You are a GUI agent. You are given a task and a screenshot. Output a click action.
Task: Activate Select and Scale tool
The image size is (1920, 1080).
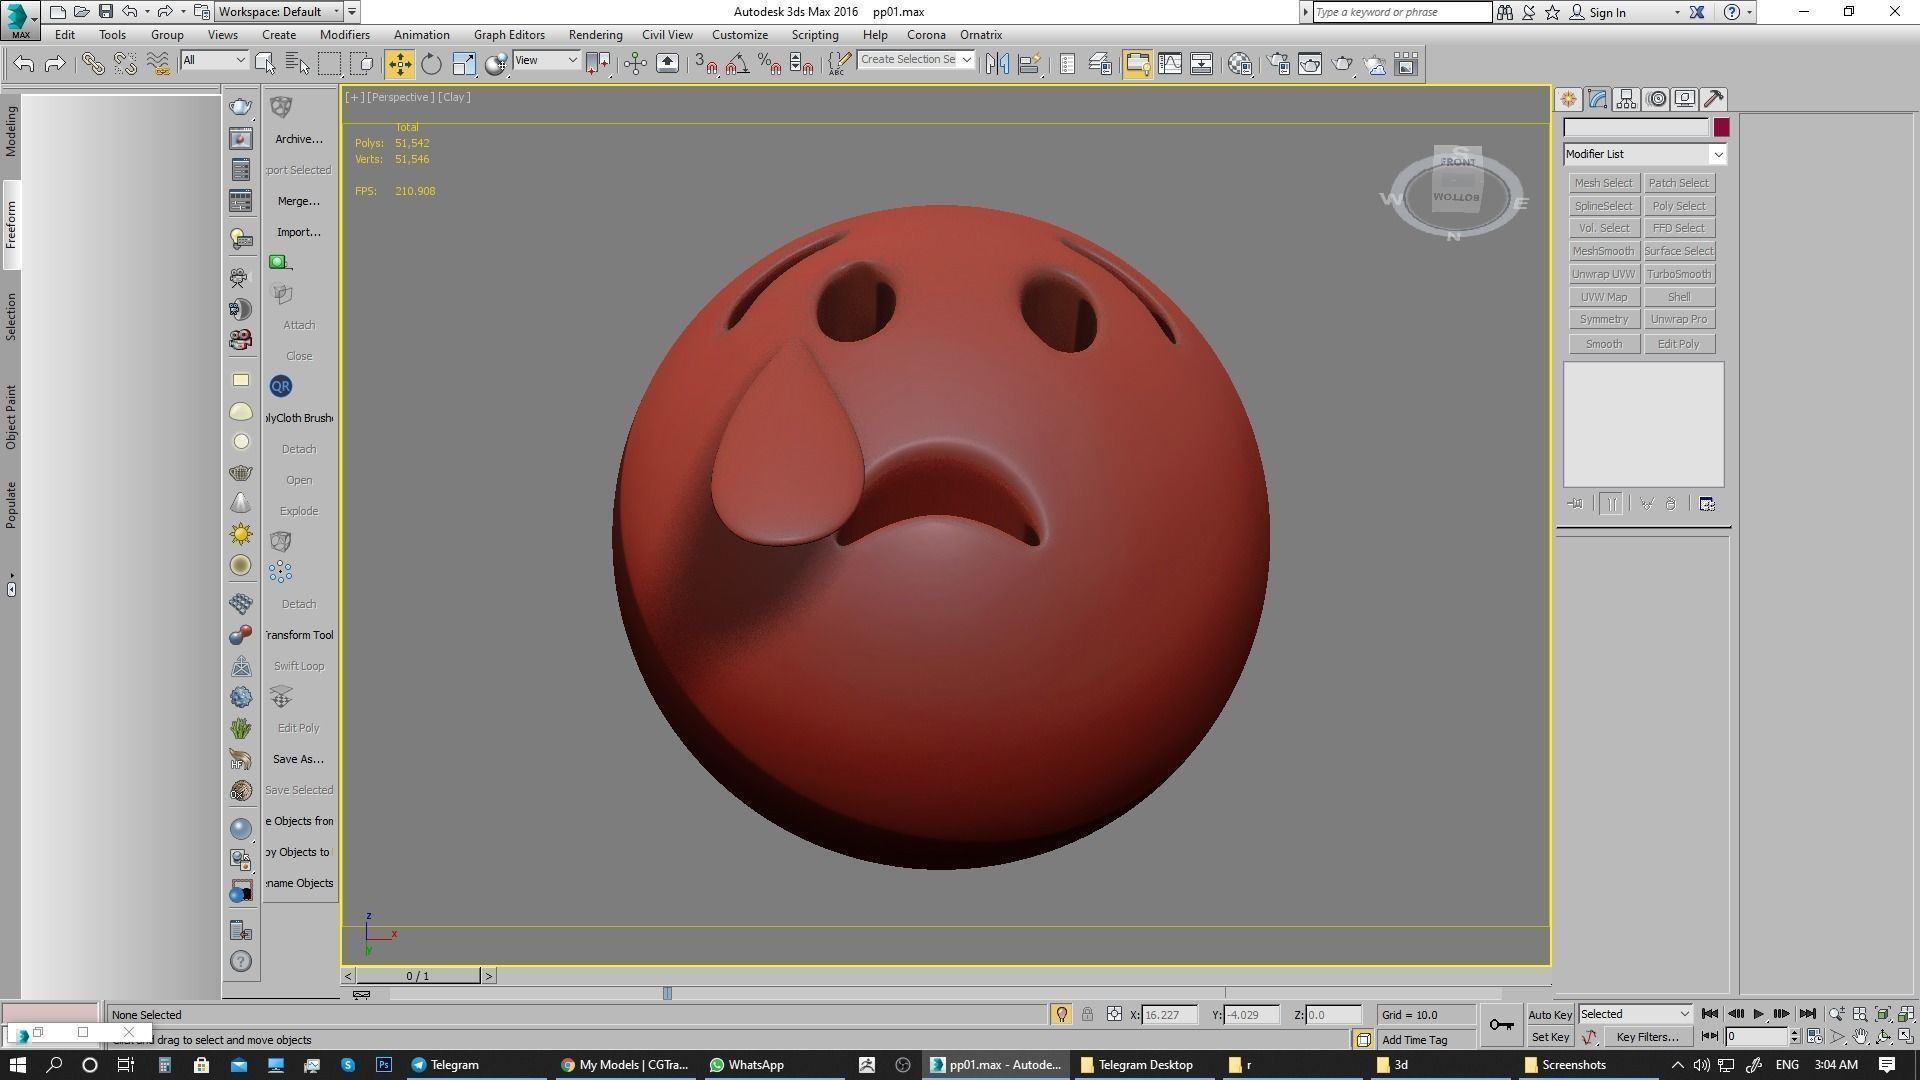464,64
